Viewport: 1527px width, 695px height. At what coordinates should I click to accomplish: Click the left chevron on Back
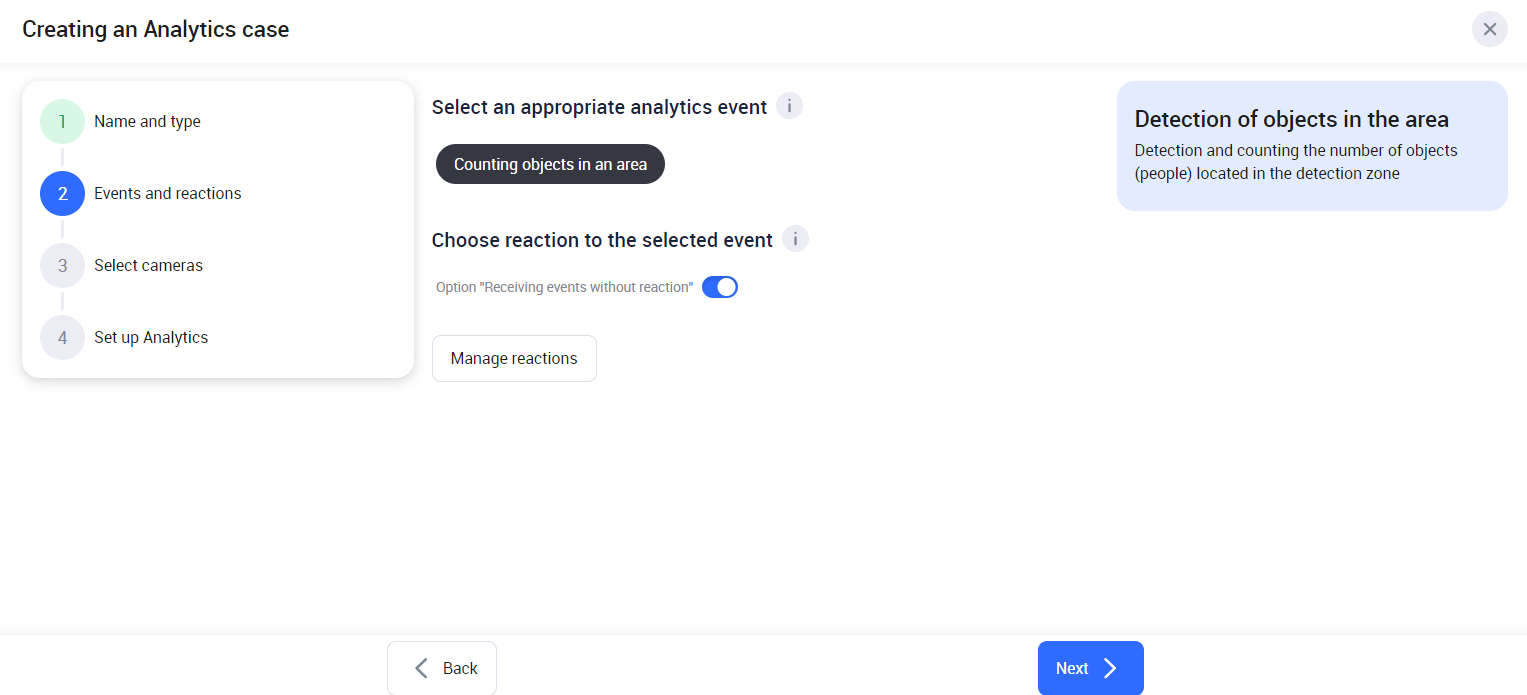point(422,668)
